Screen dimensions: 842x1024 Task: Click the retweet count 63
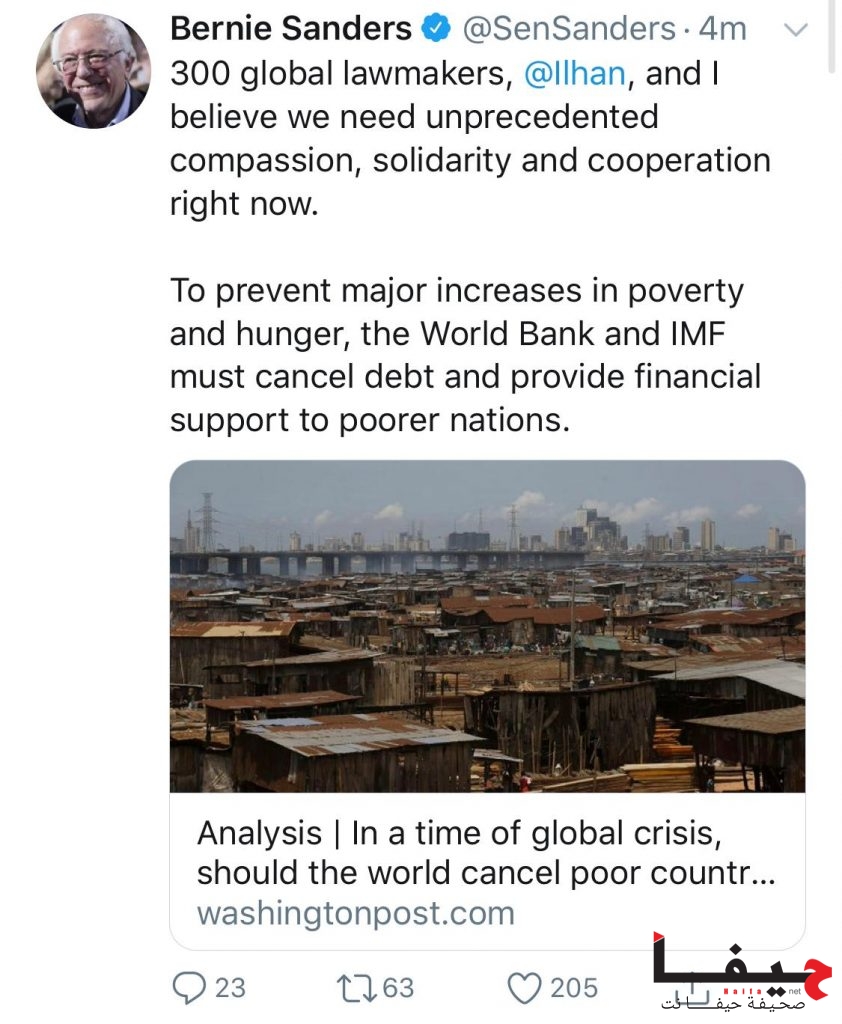tap(398, 987)
